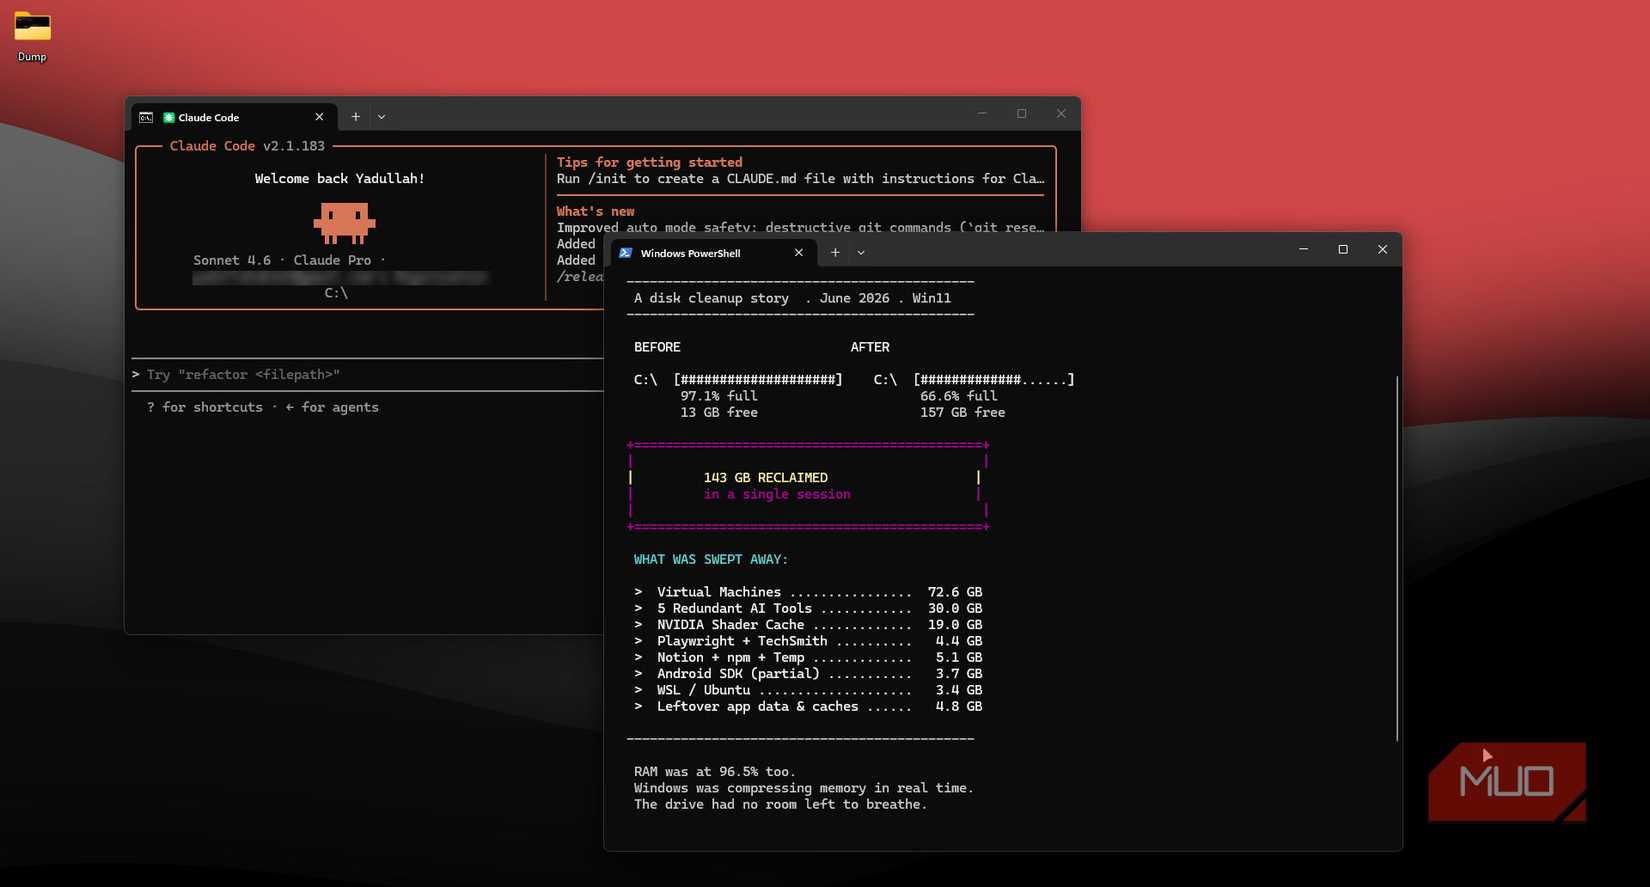This screenshot has width=1650, height=887.
Task: Click the Claude Code pixel mascot
Action: point(344,223)
